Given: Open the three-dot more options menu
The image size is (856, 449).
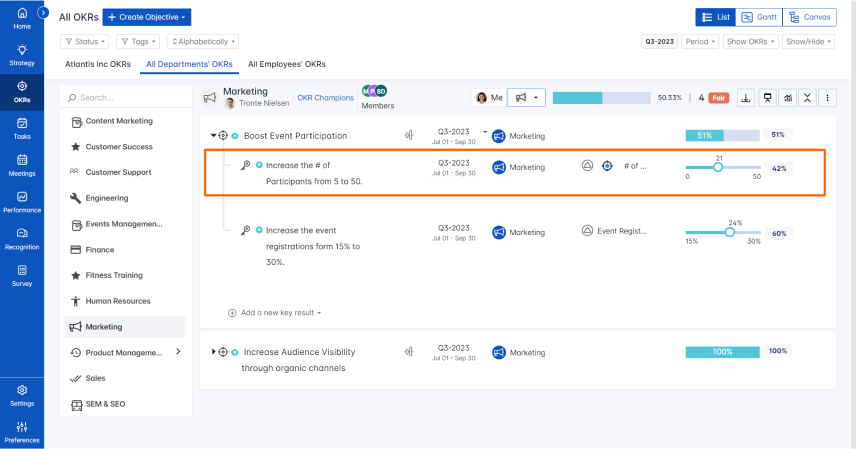Looking at the screenshot, I should pos(827,98).
